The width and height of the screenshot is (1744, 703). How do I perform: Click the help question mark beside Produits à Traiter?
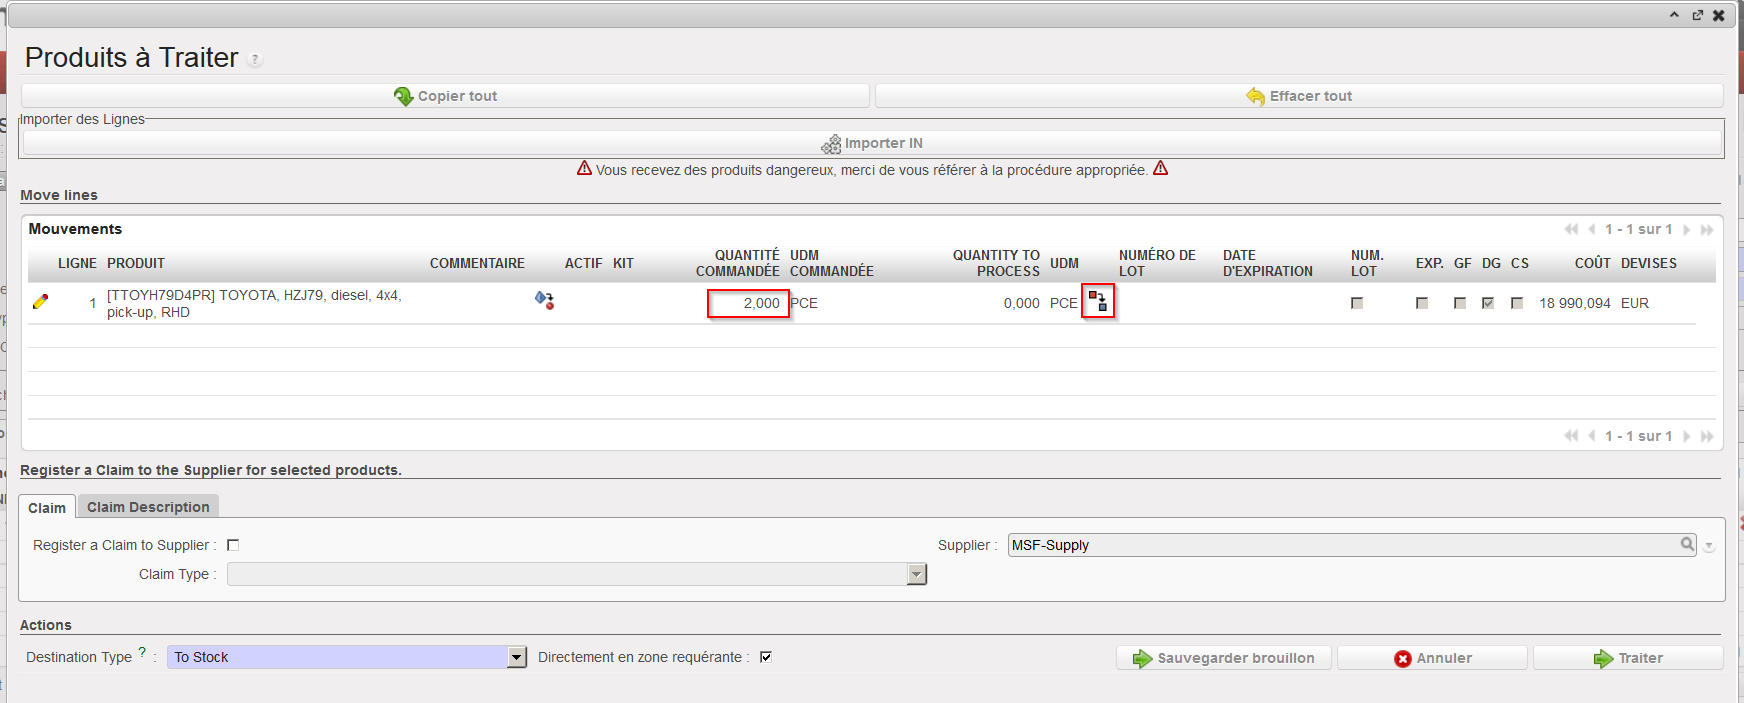[x=255, y=60]
